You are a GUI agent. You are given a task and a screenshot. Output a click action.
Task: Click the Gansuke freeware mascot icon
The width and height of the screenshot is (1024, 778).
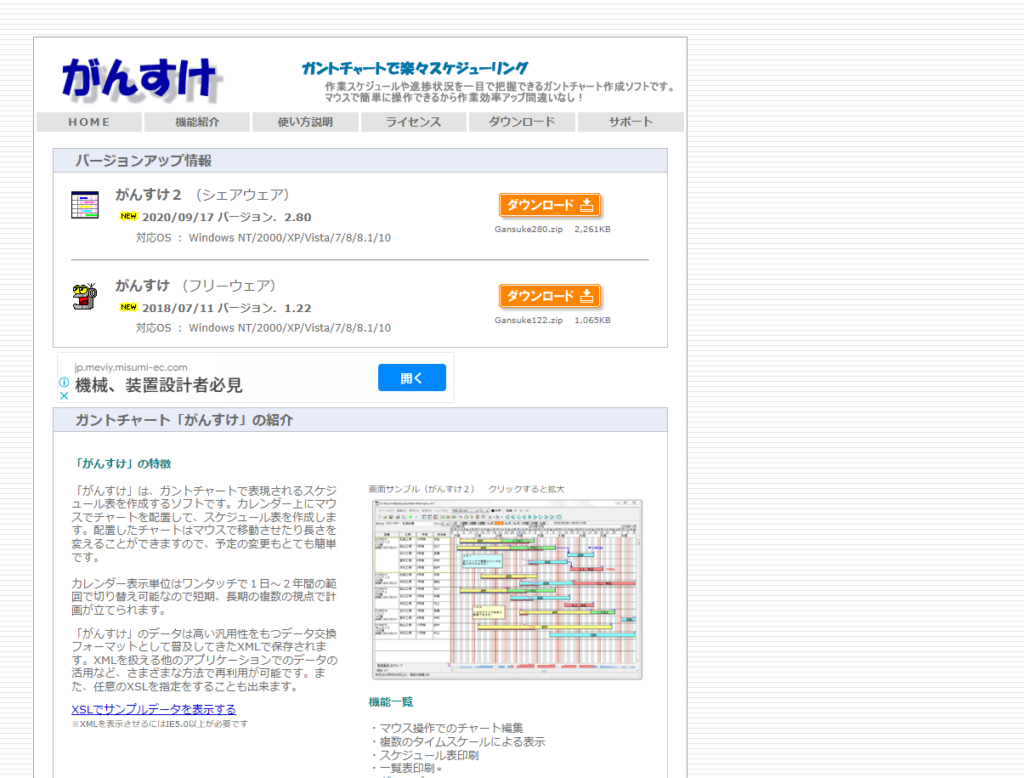coord(84,296)
